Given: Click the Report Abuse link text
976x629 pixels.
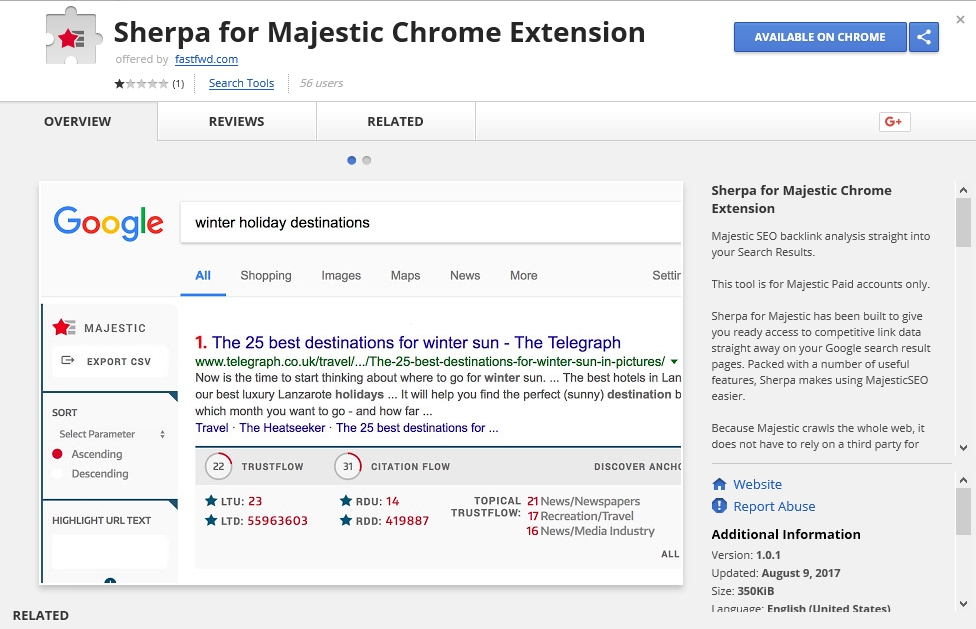Looking at the screenshot, I should pos(774,506).
